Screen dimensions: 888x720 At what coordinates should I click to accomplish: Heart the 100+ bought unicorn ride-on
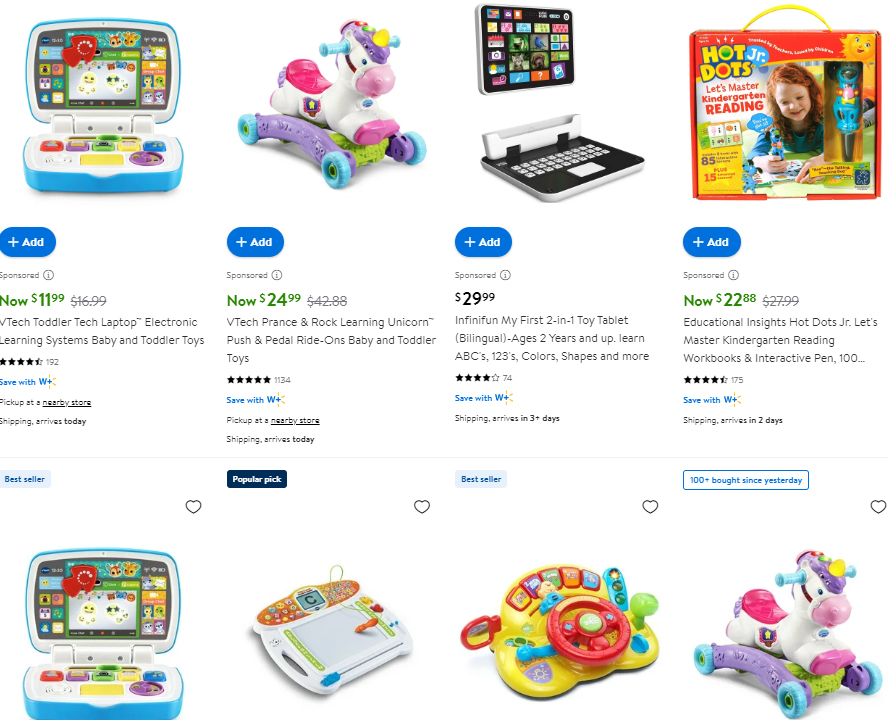878,506
